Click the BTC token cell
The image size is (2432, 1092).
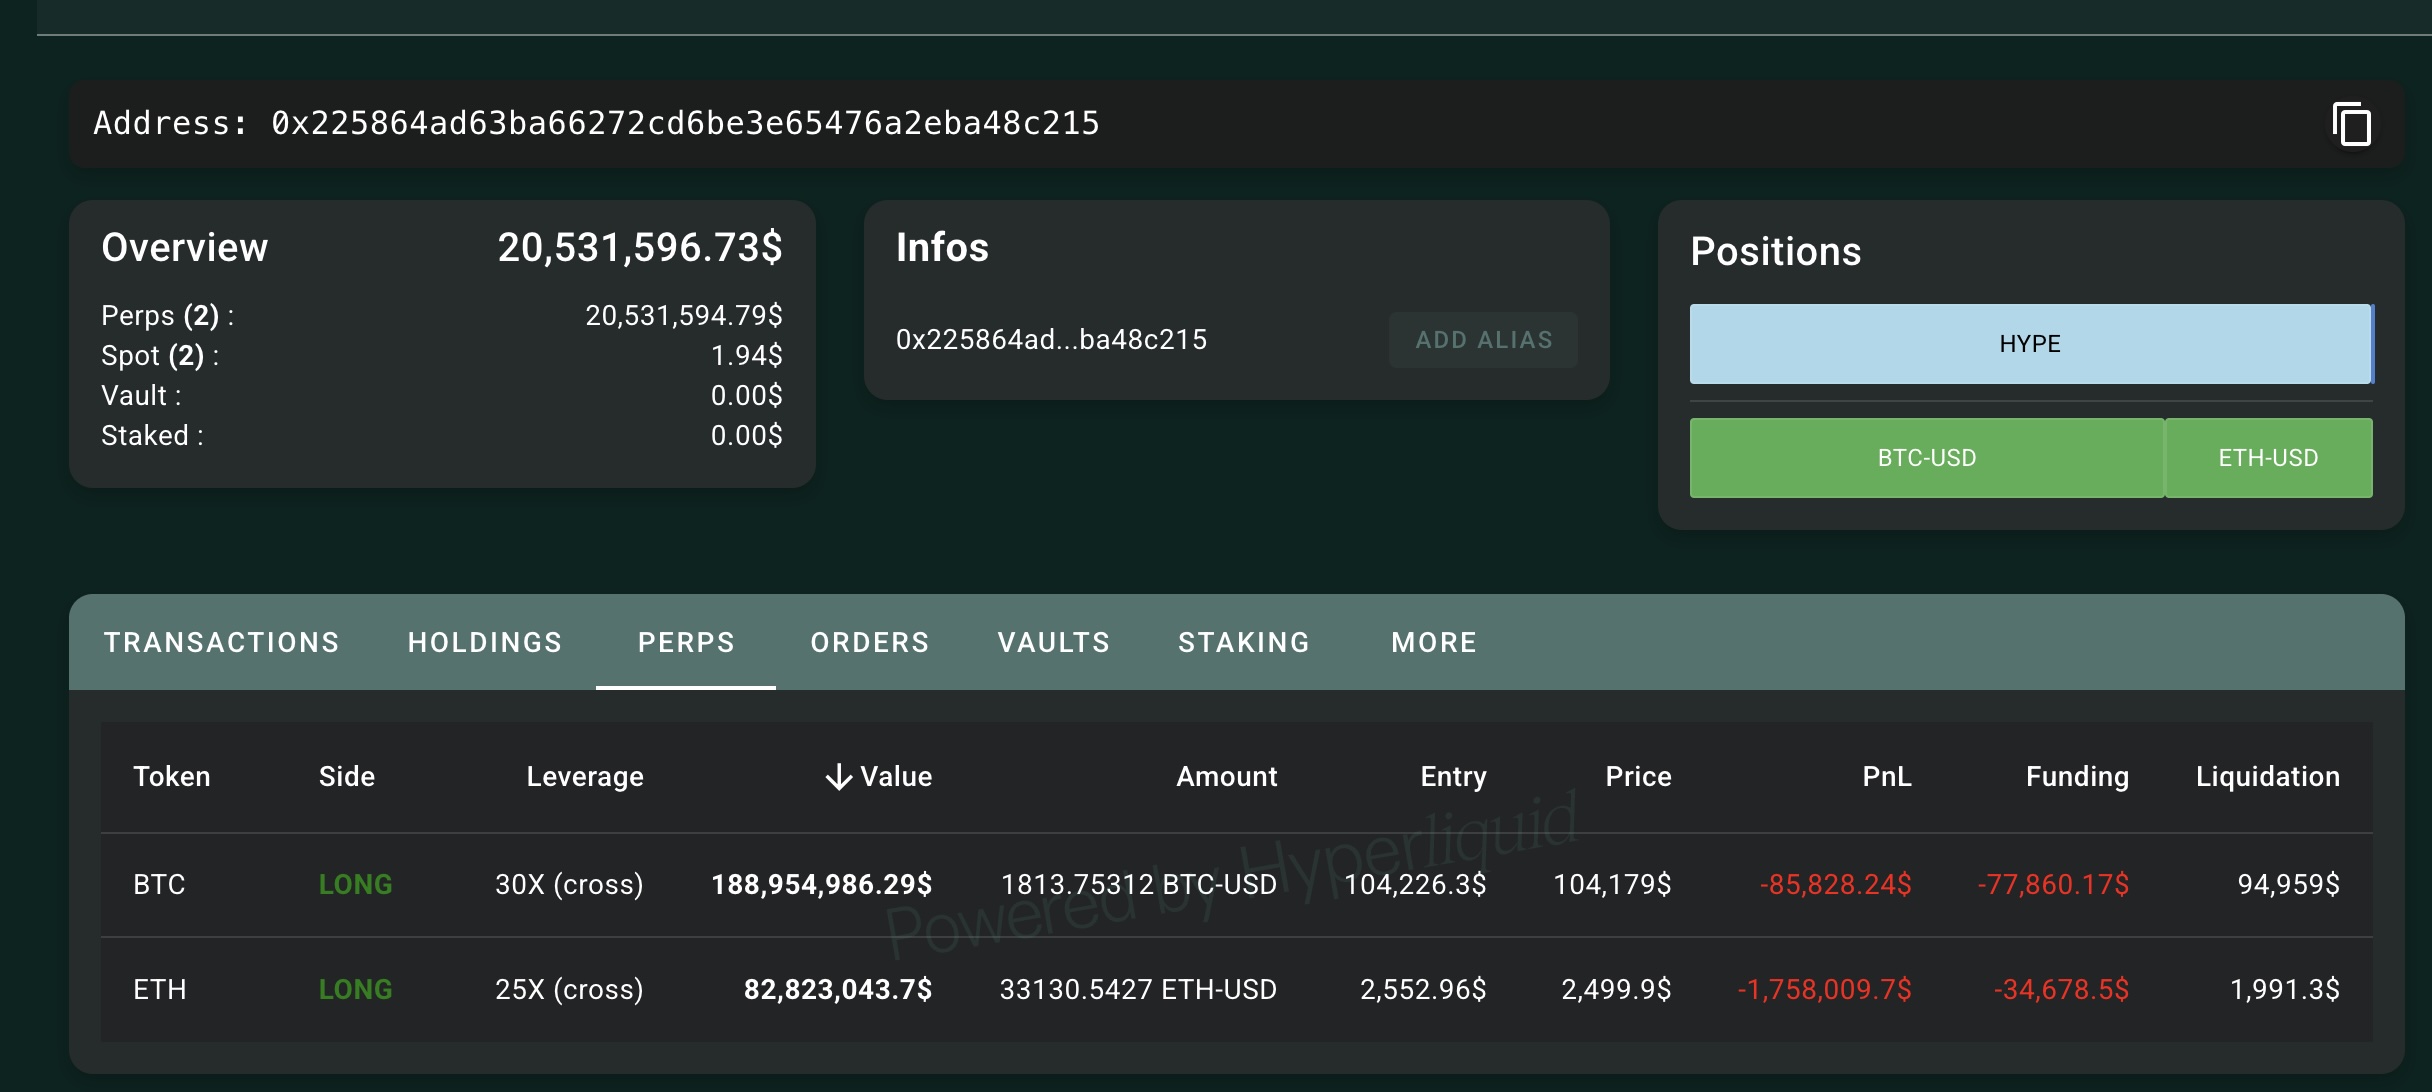[x=159, y=885]
